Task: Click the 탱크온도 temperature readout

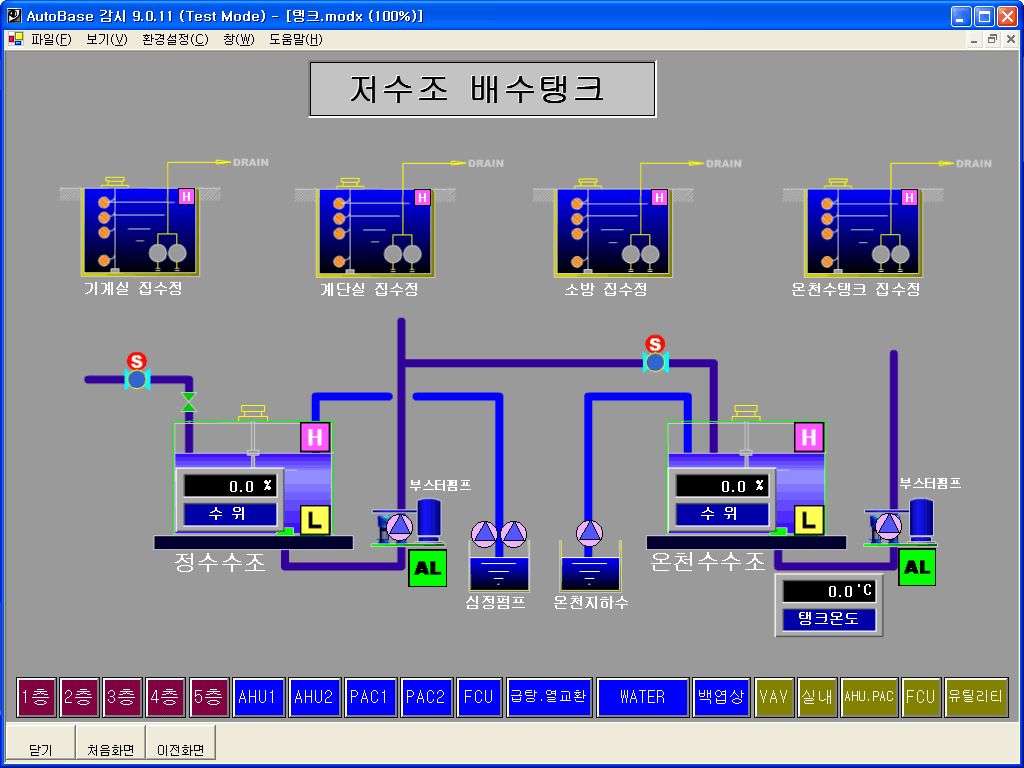Action: (x=829, y=591)
